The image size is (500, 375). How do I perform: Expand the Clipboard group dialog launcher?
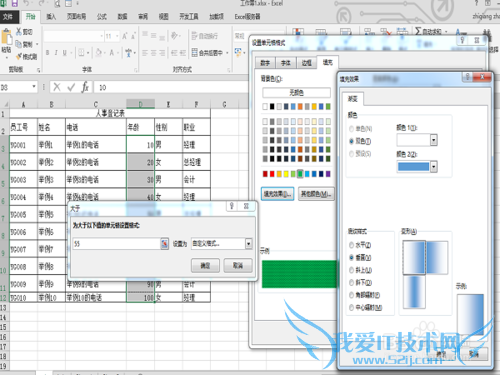coord(39,70)
